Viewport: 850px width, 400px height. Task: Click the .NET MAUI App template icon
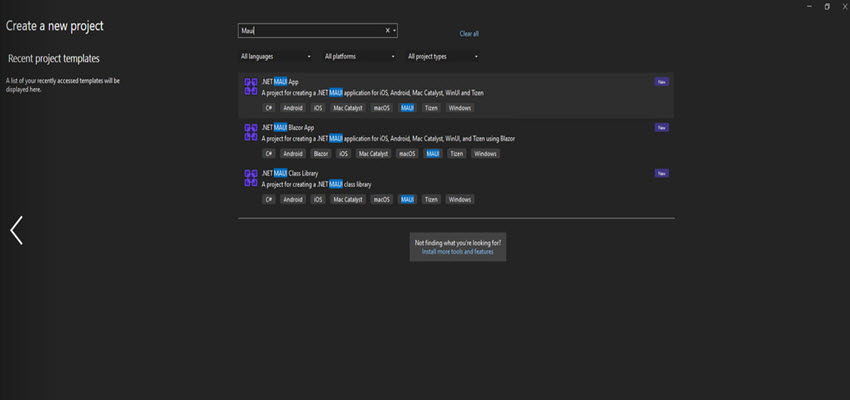pos(250,86)
